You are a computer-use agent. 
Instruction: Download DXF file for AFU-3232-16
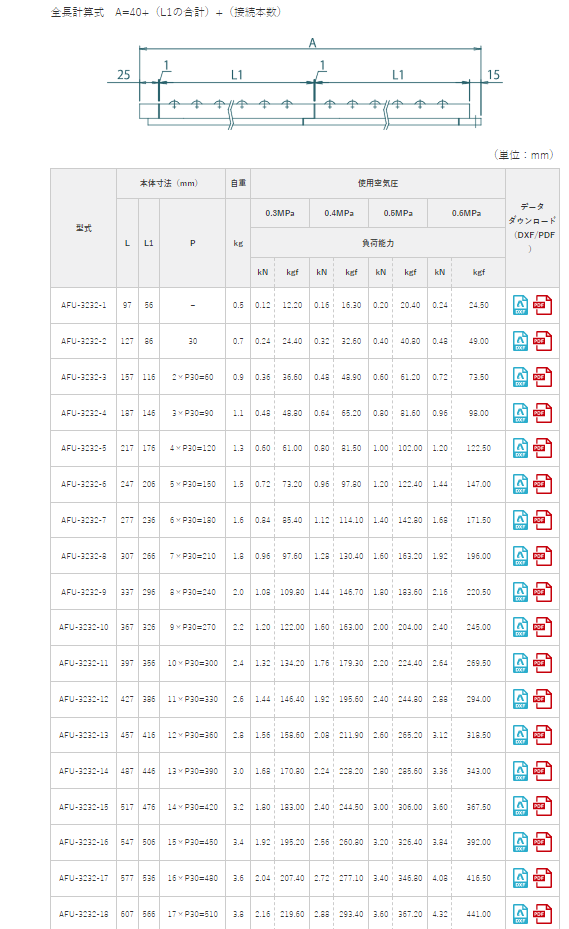520,842
